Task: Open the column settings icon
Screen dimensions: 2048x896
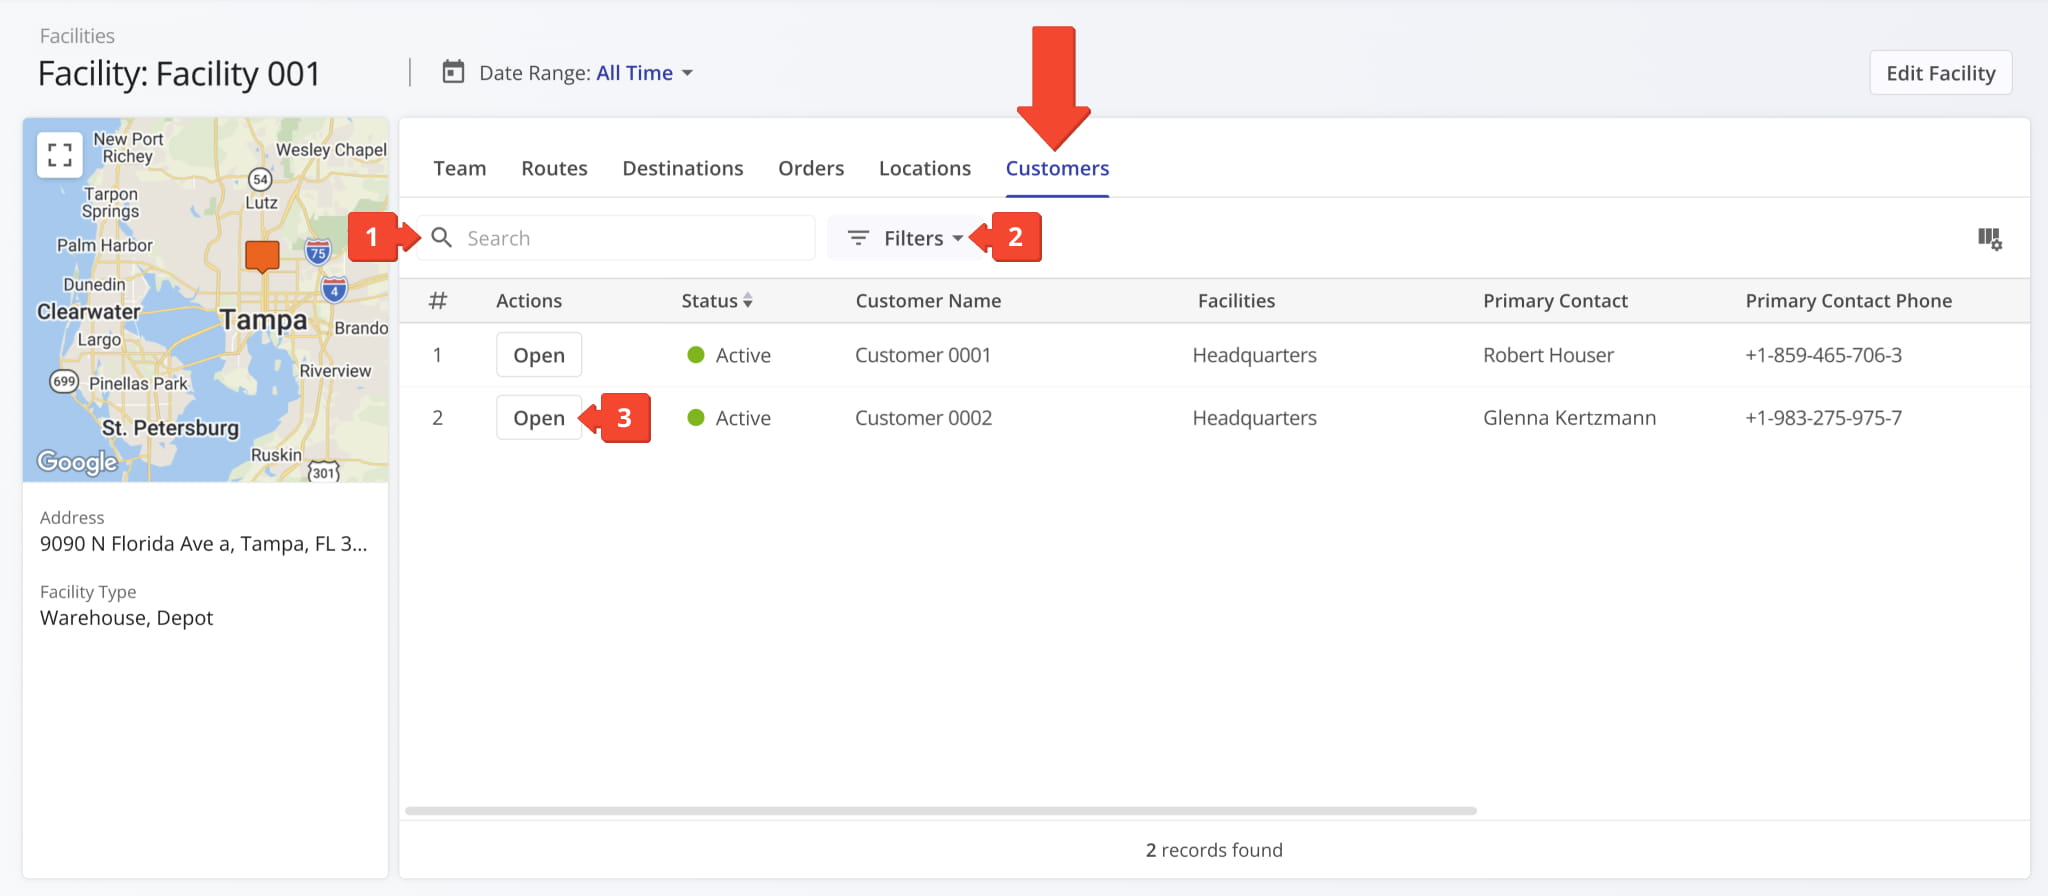Action: (1989, 238)
